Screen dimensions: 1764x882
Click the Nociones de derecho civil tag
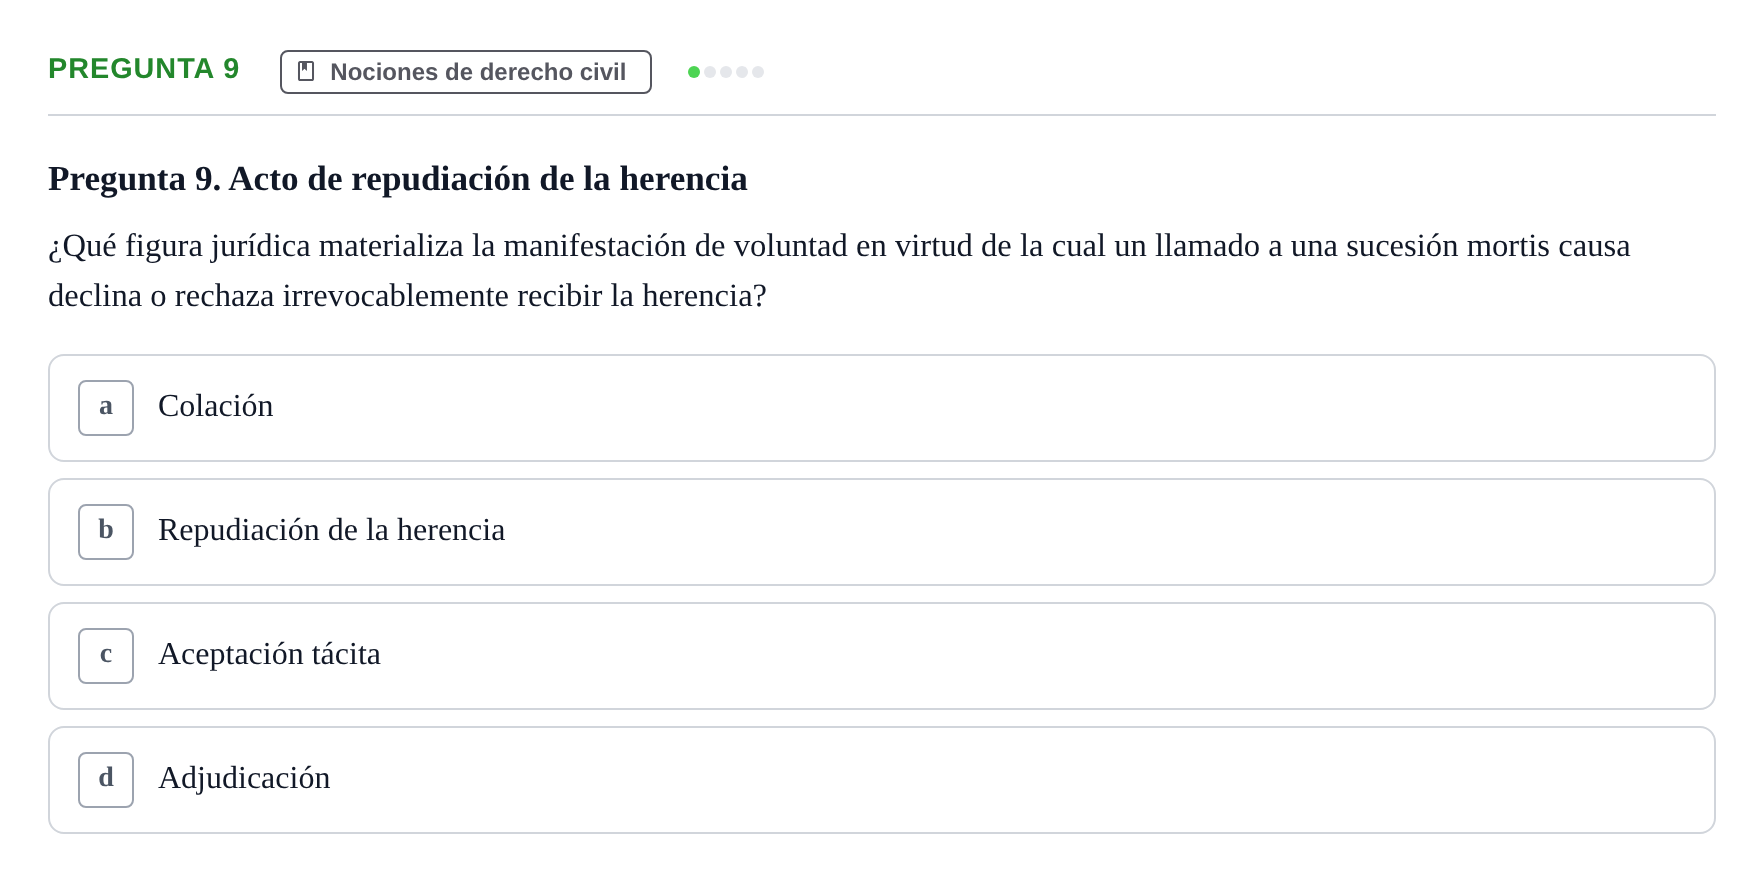coord(466,72)
